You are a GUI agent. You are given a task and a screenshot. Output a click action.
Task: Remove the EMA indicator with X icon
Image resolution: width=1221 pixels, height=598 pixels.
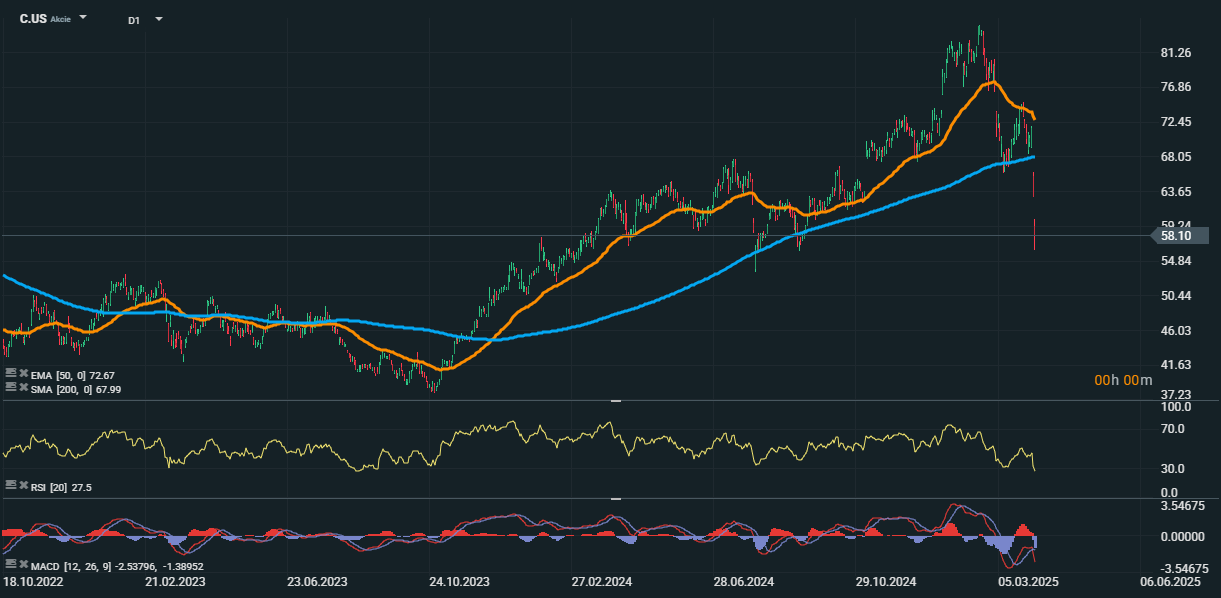point(23,373)
